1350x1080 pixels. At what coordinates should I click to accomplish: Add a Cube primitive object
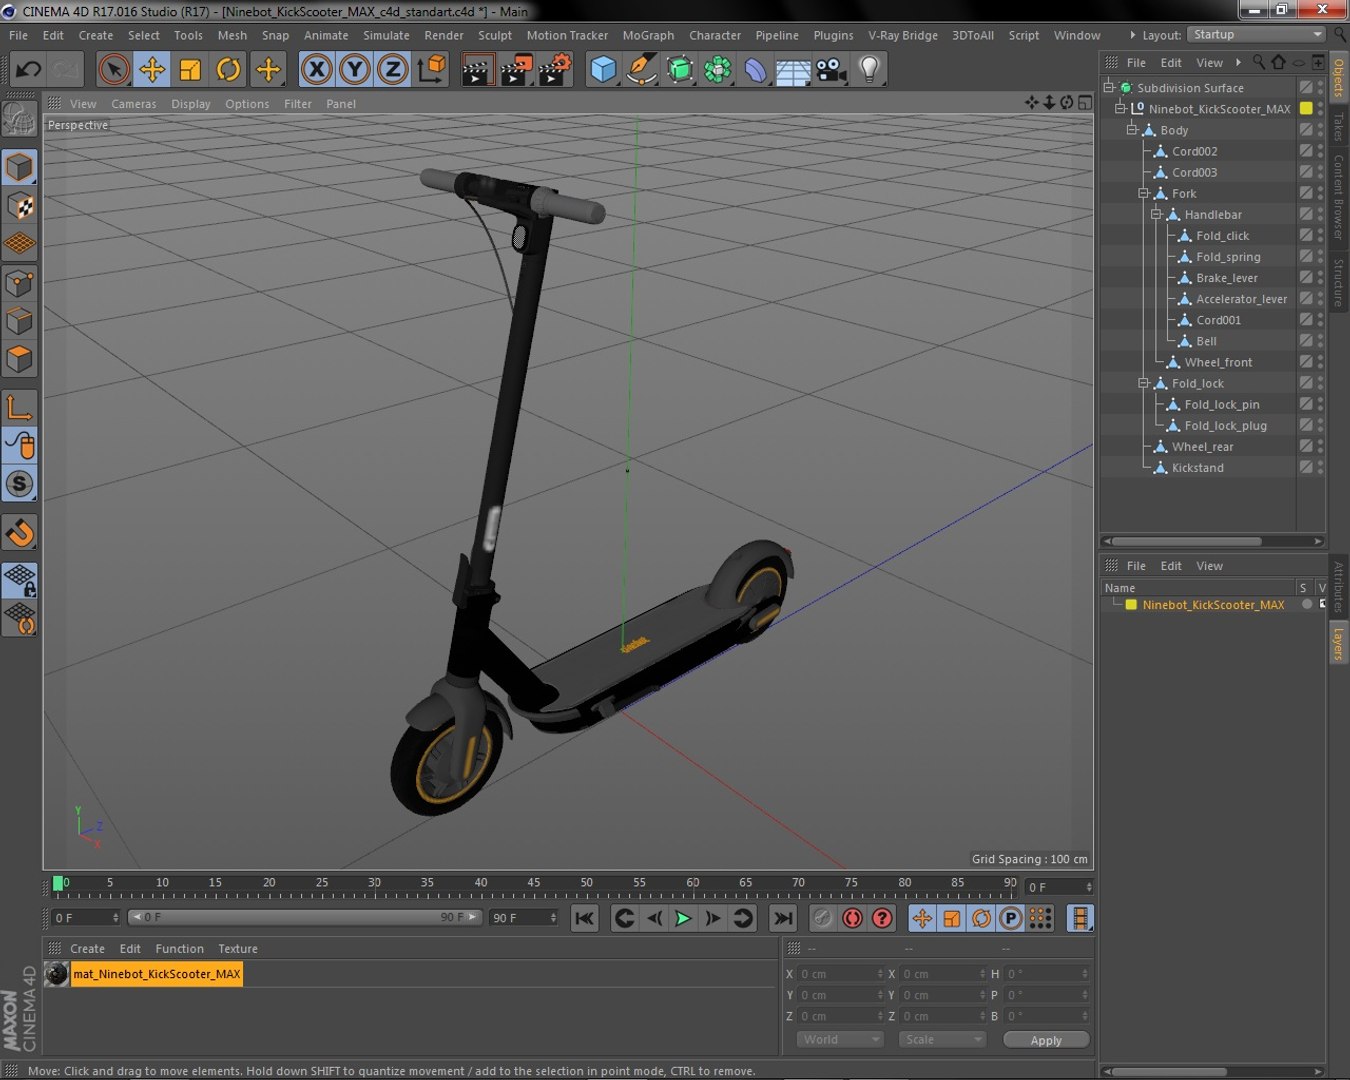[x=603, y=69]
